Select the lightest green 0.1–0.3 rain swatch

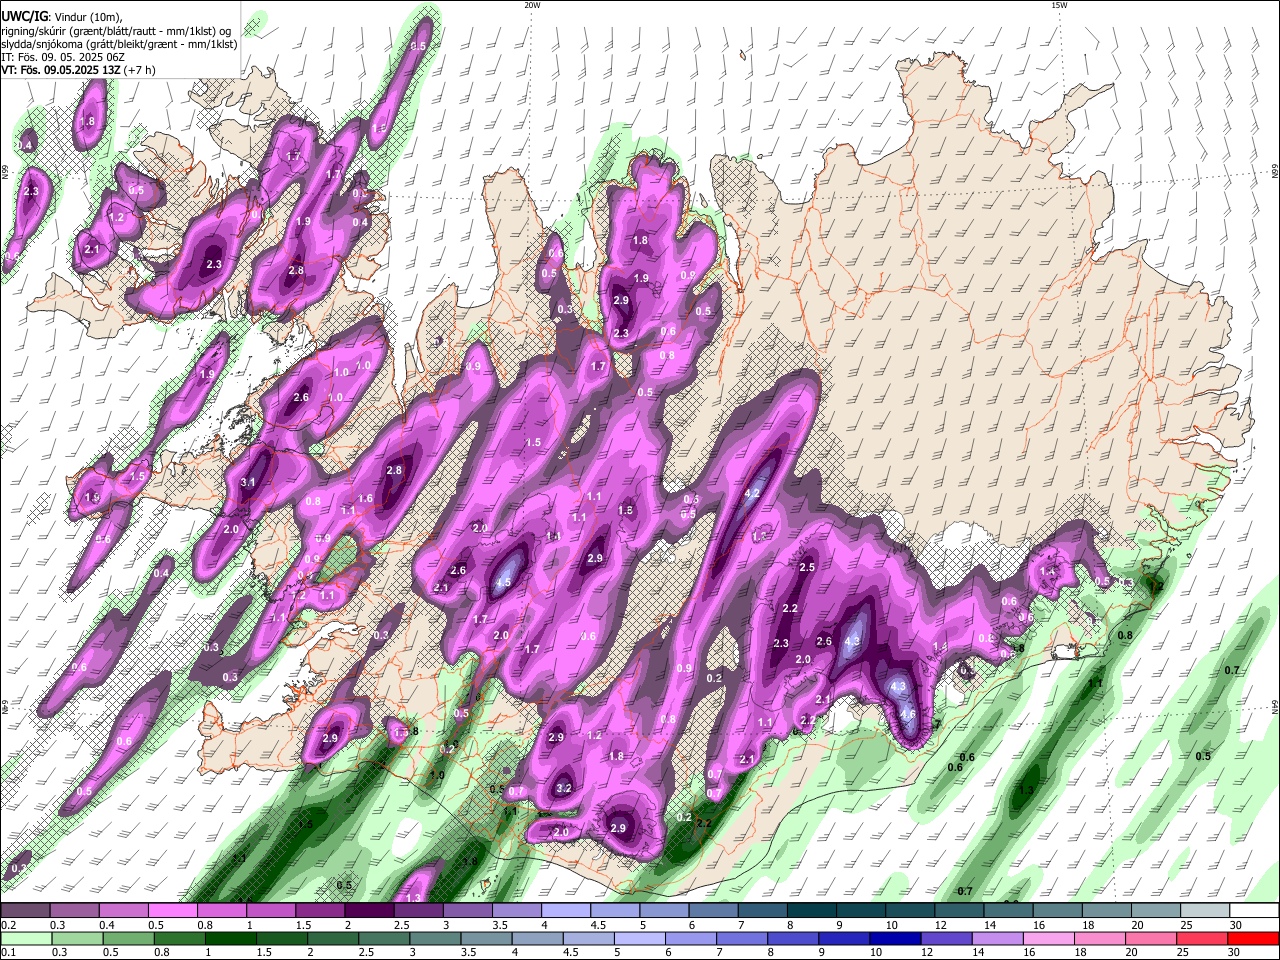[26, 938]
